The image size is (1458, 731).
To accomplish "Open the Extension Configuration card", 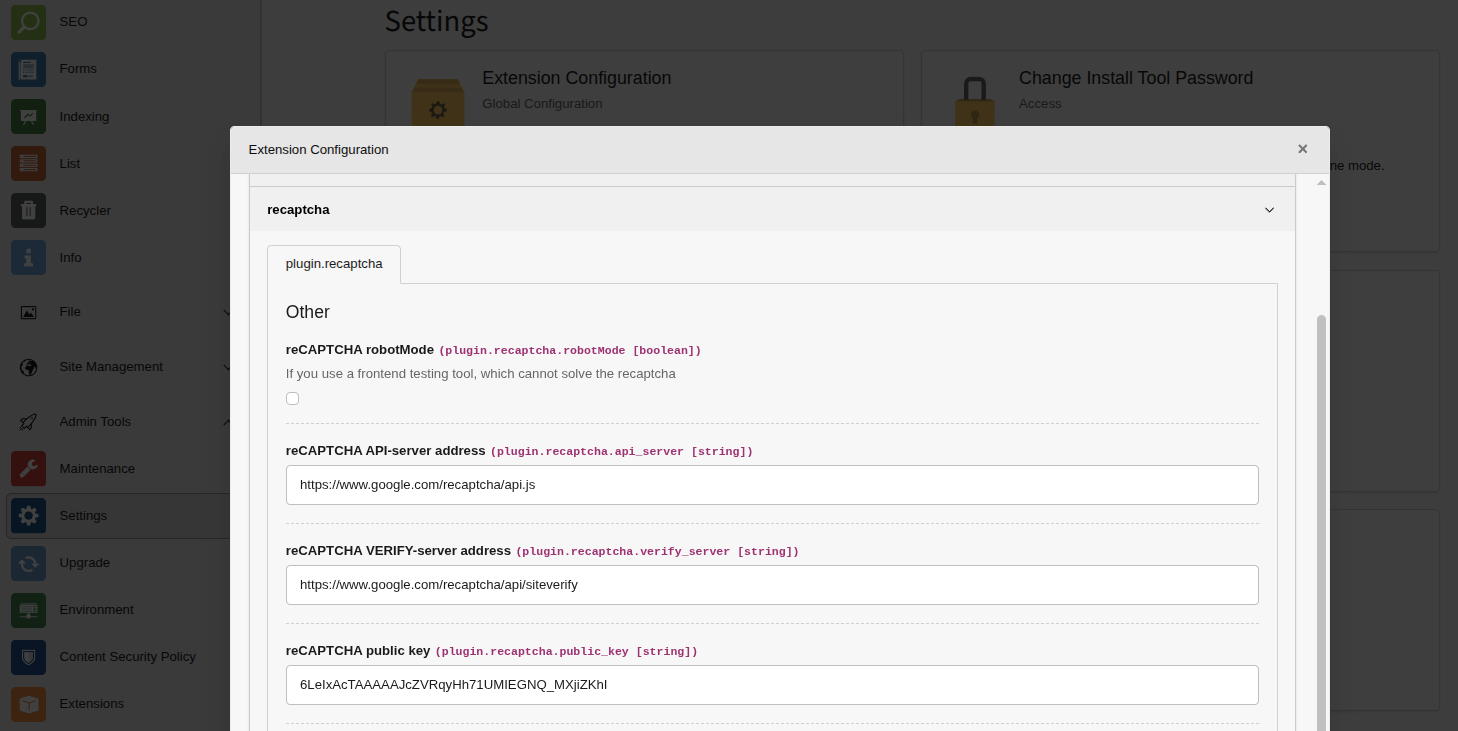I will click(577, 78).
